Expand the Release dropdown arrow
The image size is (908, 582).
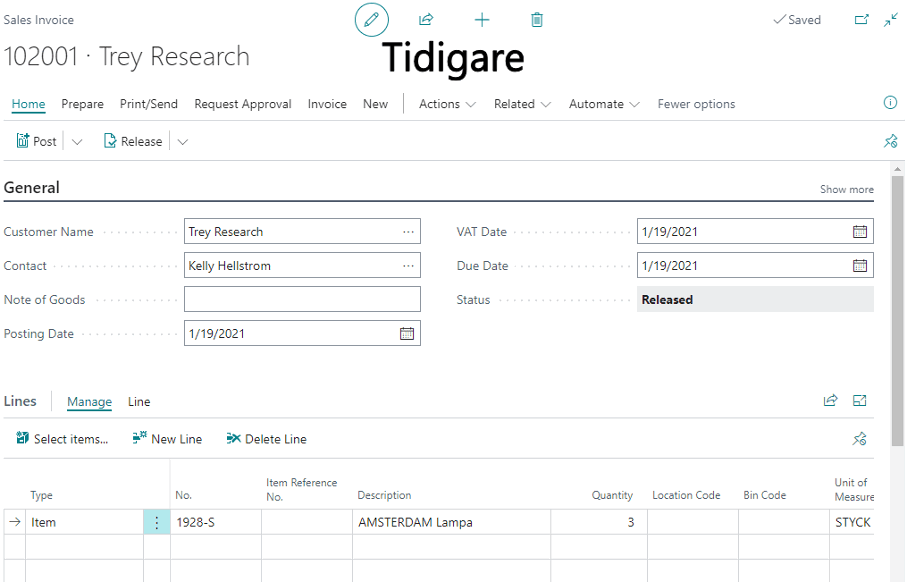pyautogui.click(x=182, y=142)
